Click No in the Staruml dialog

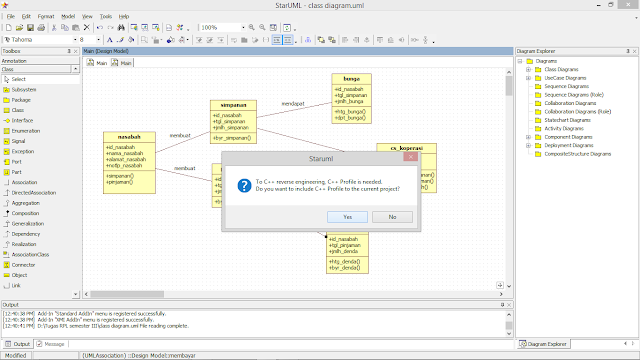(392, 217)
